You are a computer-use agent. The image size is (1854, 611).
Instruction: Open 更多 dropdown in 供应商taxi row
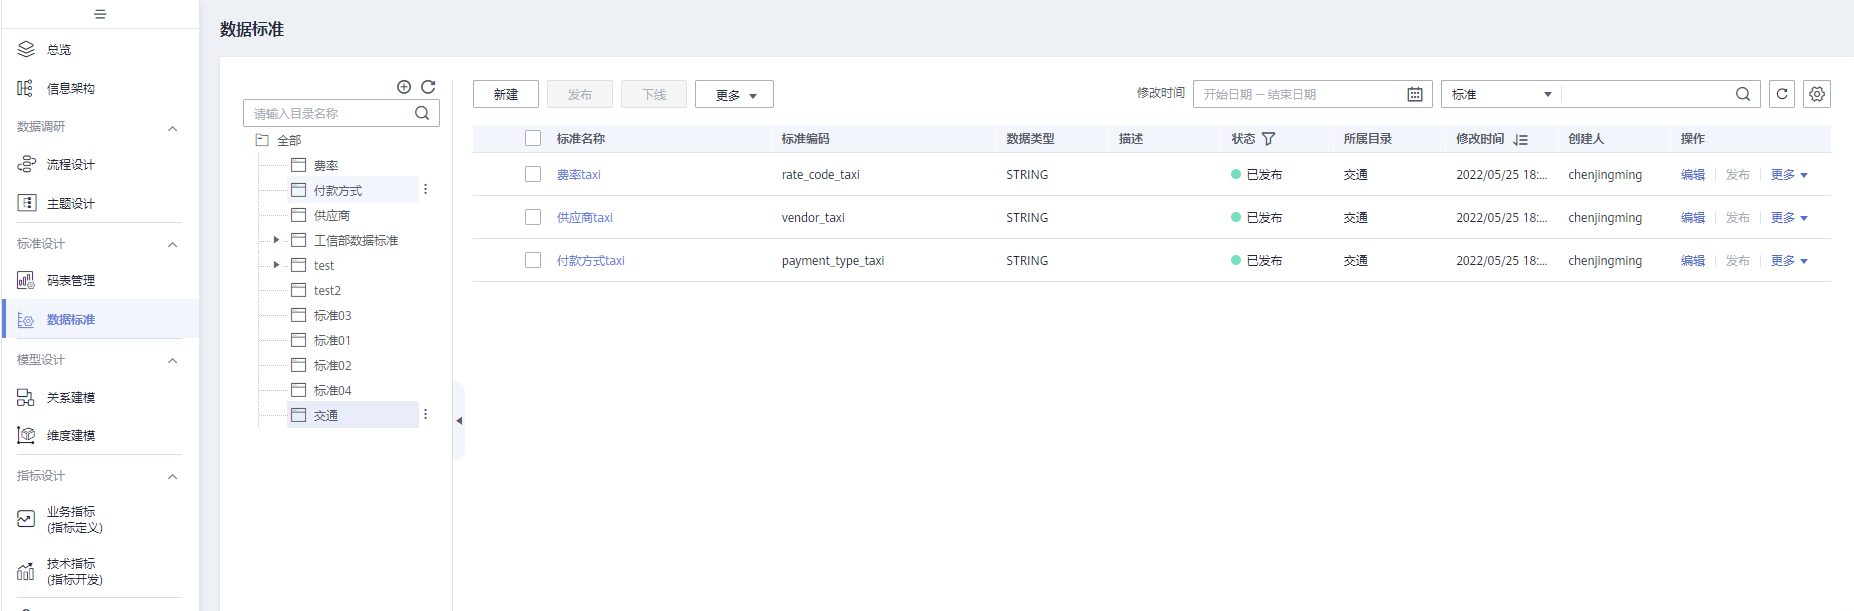pyautogui.click(x=1789, y=217)
